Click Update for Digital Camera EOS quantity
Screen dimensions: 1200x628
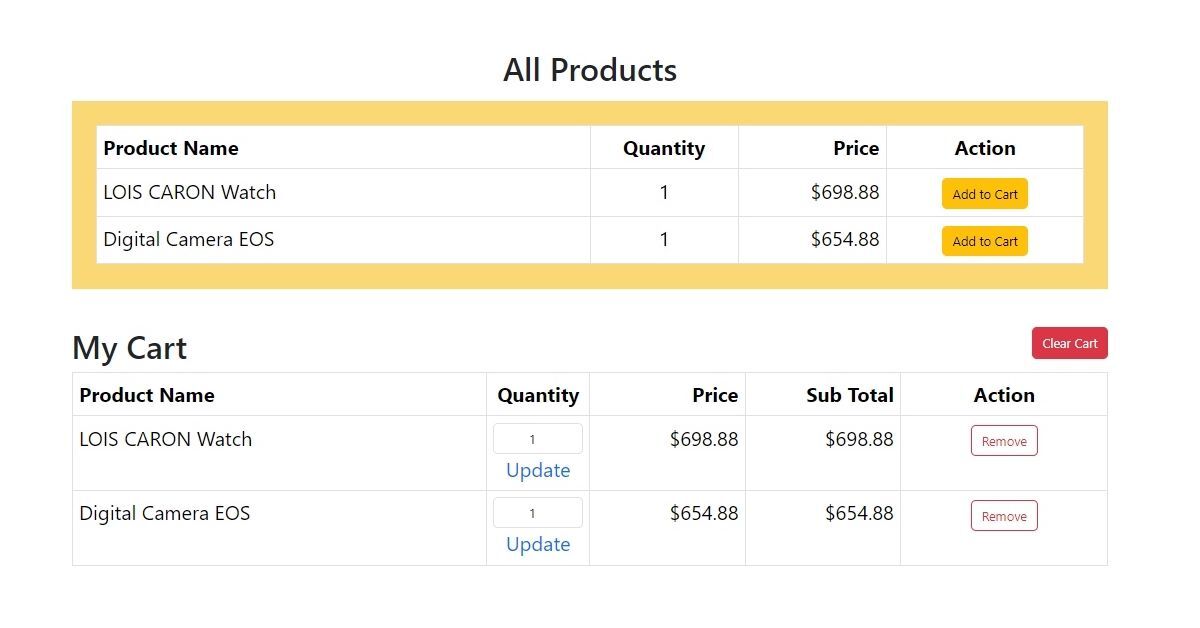[537, 544]
